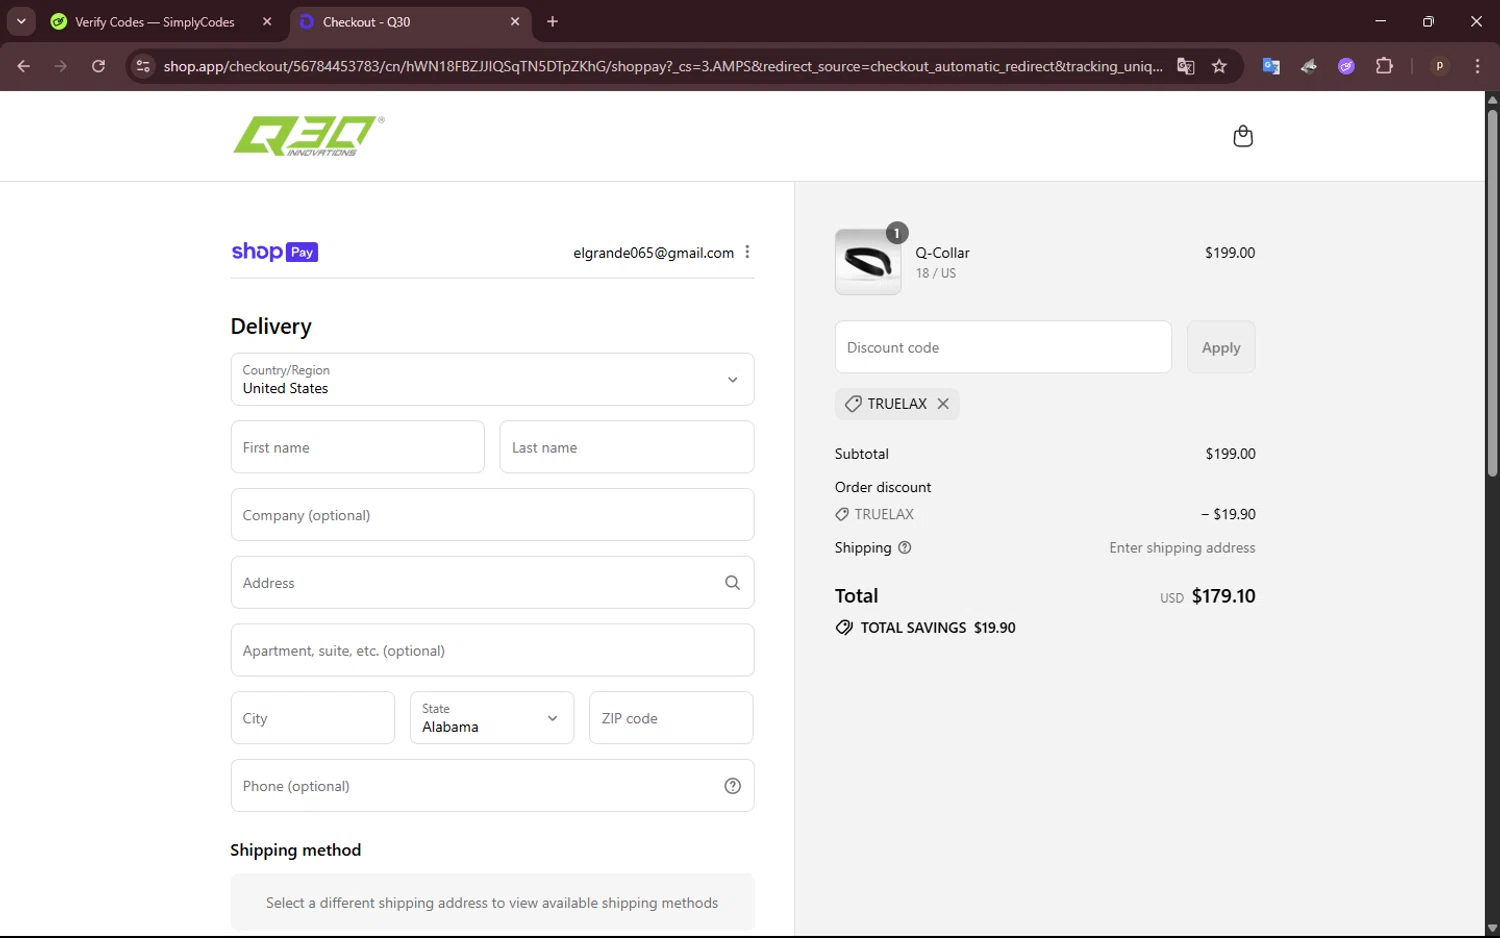
Task: Close the Checkout Q30 tab
Action: pyautogui.click(x=515, y=21)
